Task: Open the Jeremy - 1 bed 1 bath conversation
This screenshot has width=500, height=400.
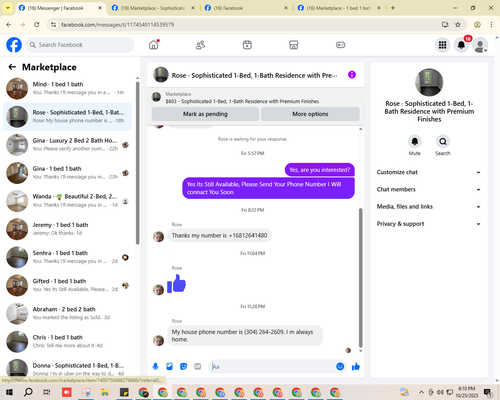Action: (x=67, y=229)
